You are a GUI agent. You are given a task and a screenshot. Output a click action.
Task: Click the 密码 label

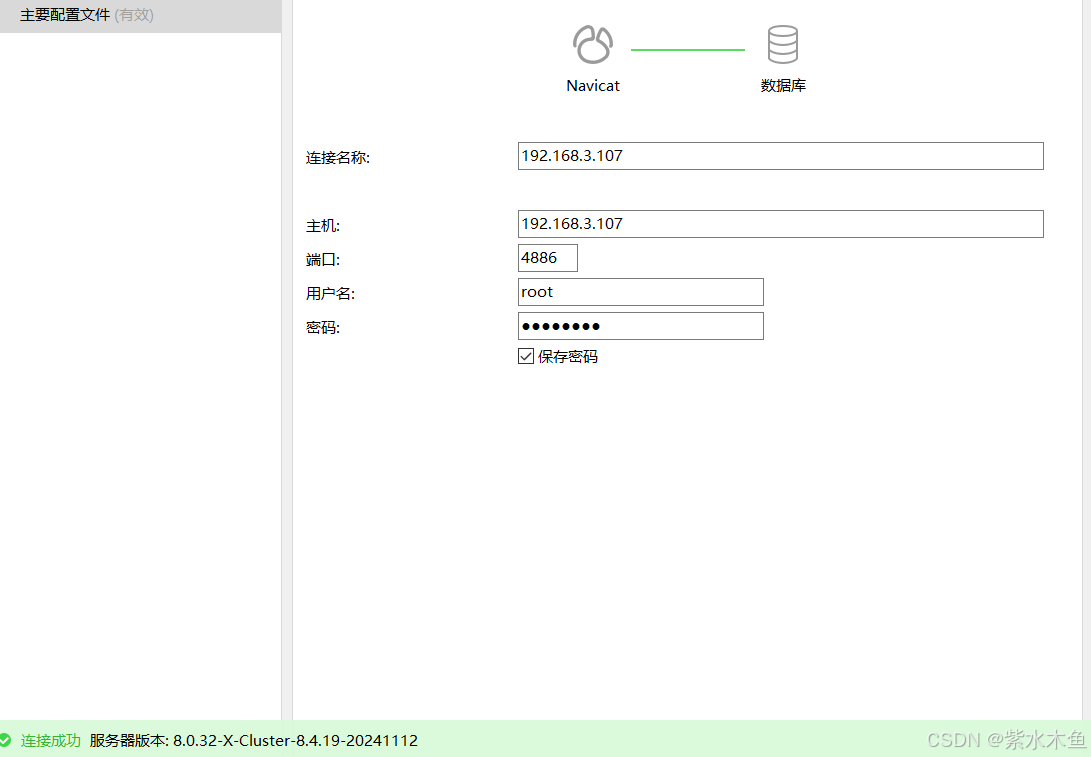point(323,328)
